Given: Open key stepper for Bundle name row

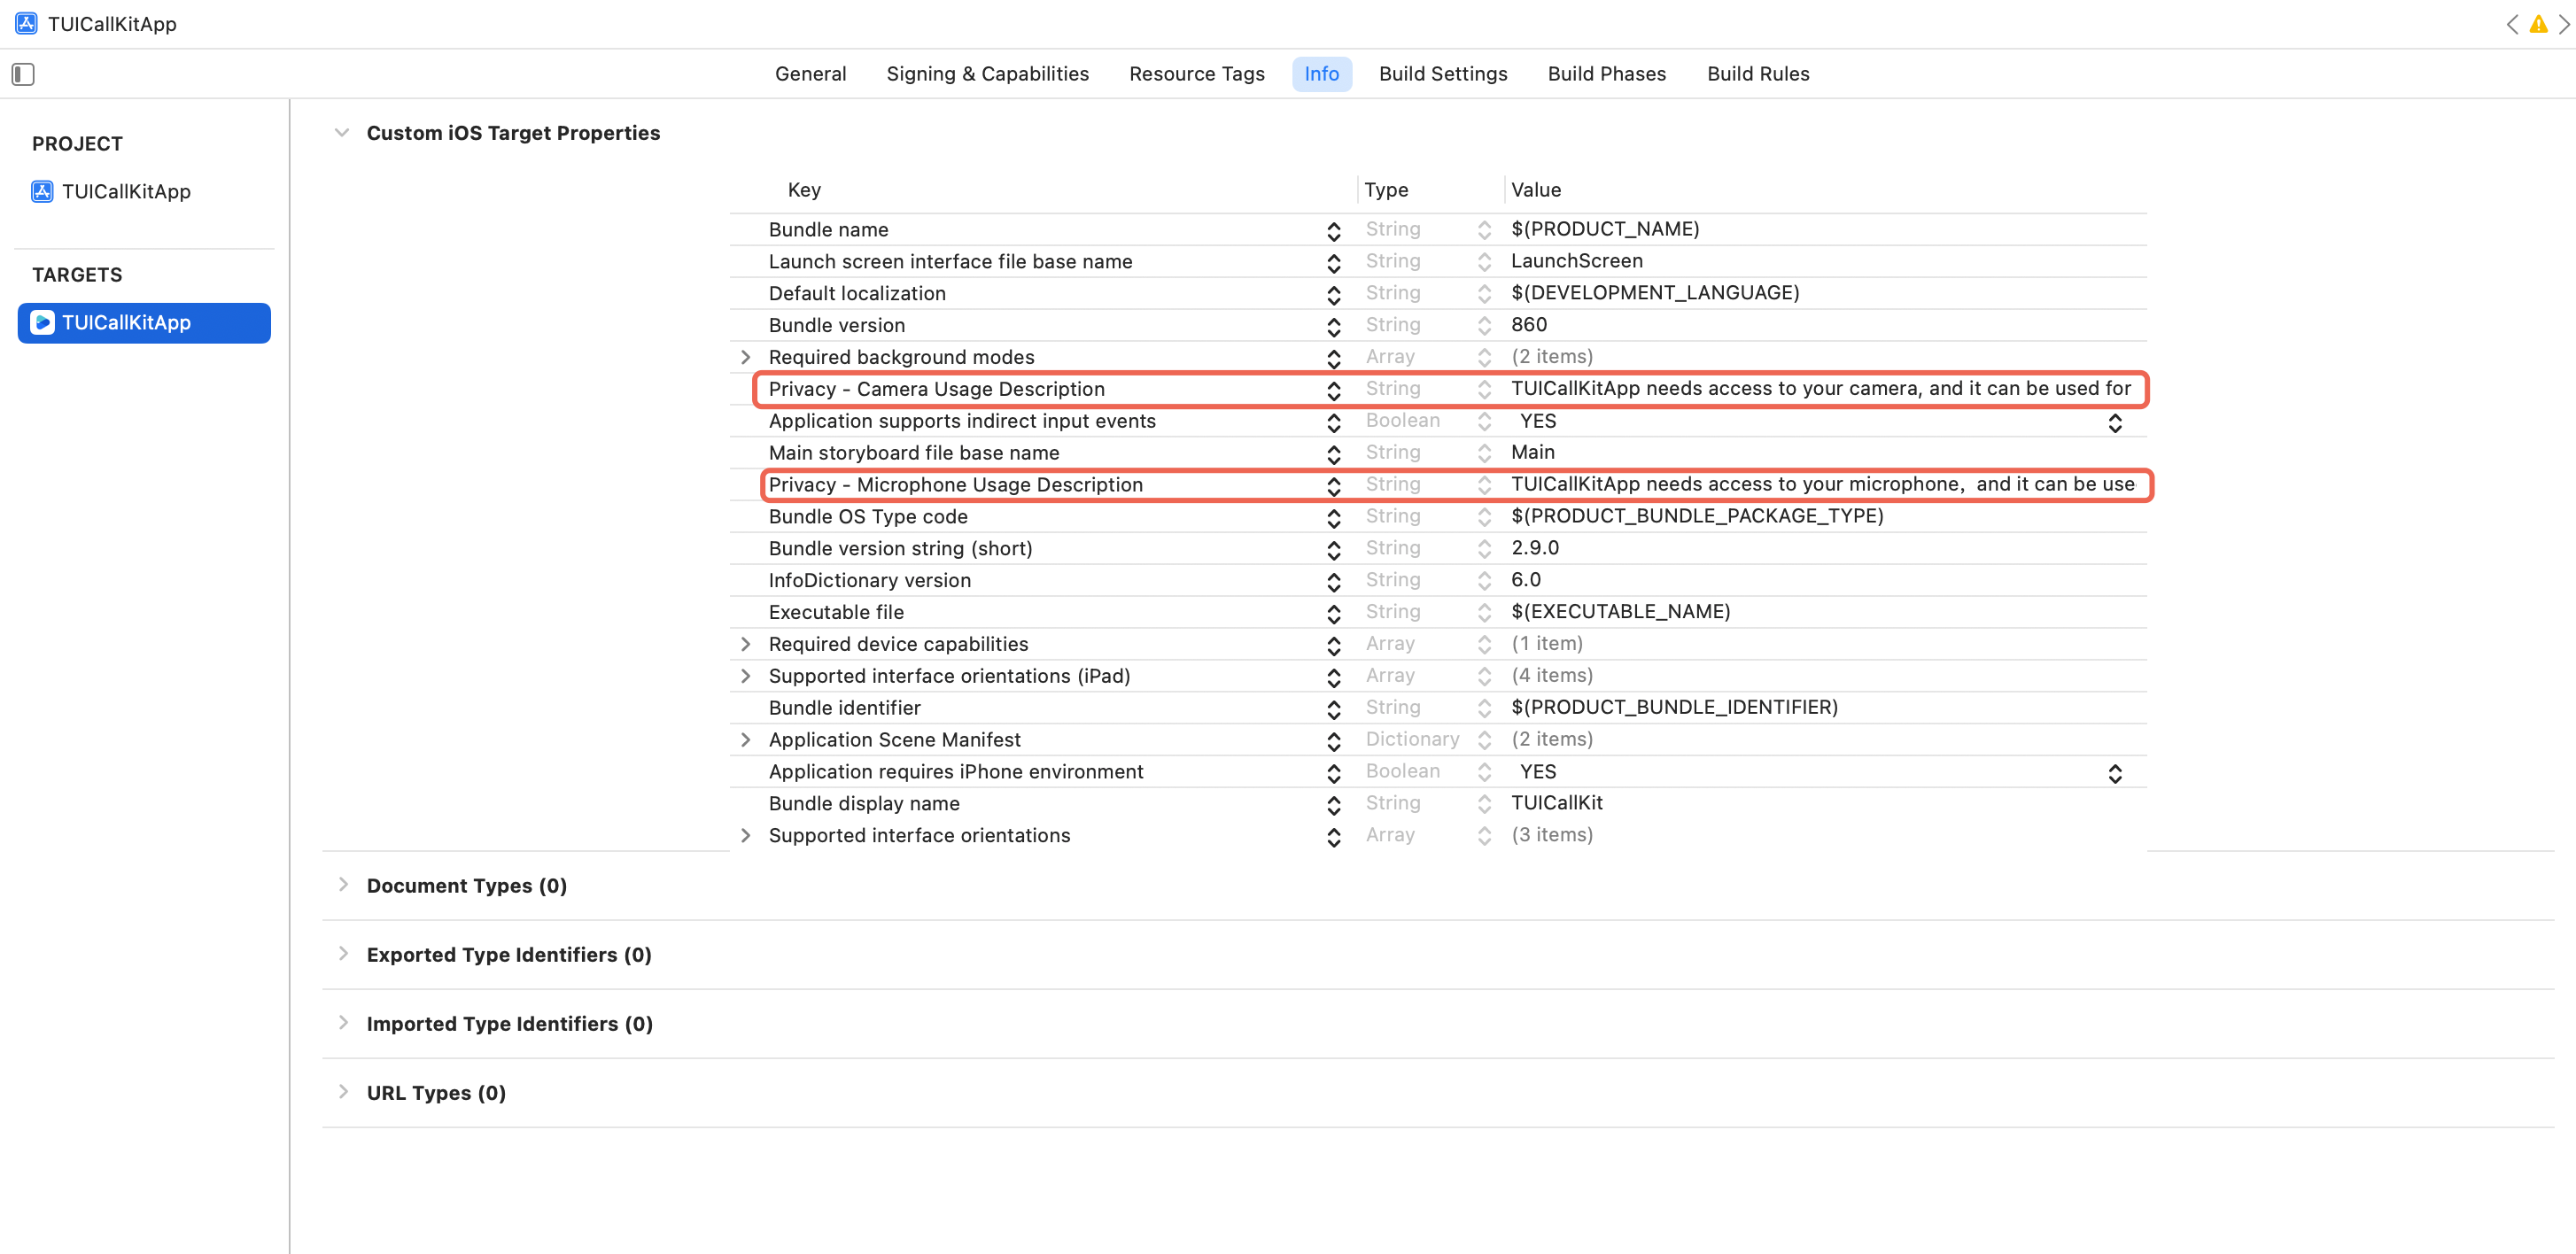Looking at the screenshot, I should (x=1333, y=230).
